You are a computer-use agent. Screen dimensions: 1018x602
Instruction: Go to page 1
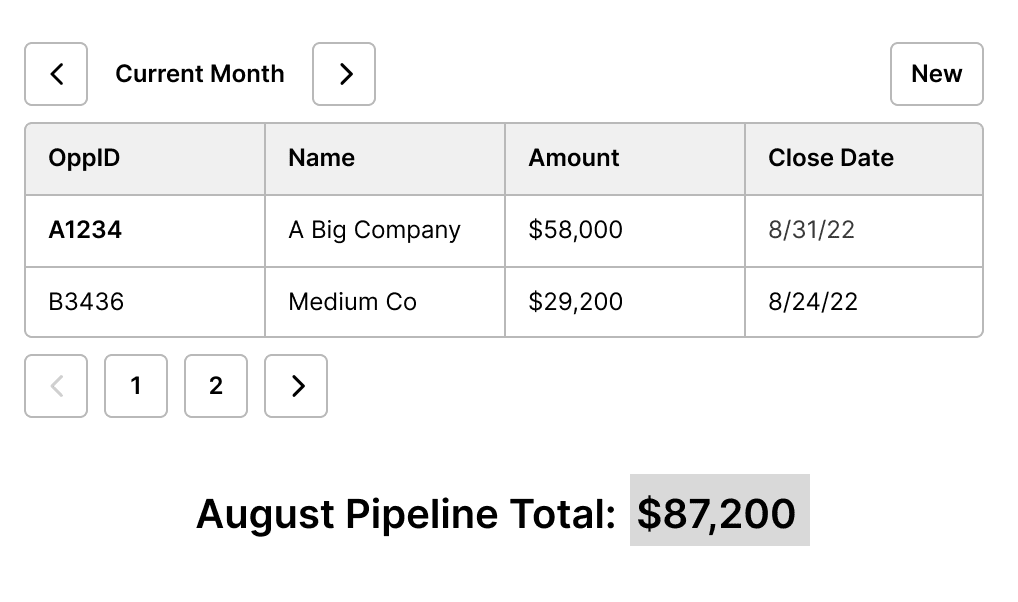point(136,386)
